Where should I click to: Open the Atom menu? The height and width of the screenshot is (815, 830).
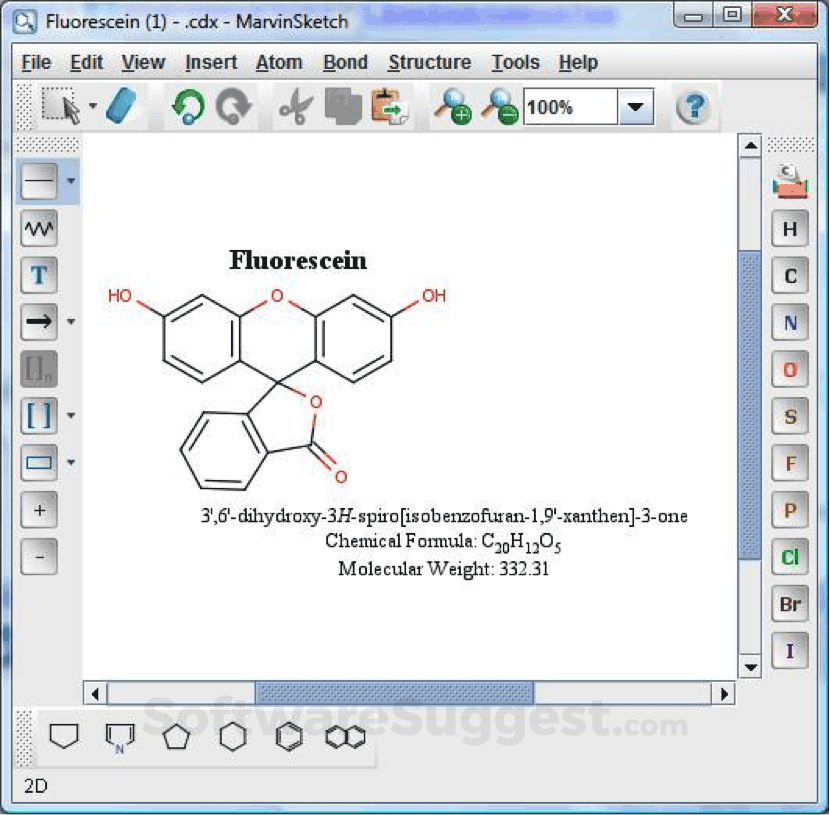pyautogui.click(x=279, y=62)
